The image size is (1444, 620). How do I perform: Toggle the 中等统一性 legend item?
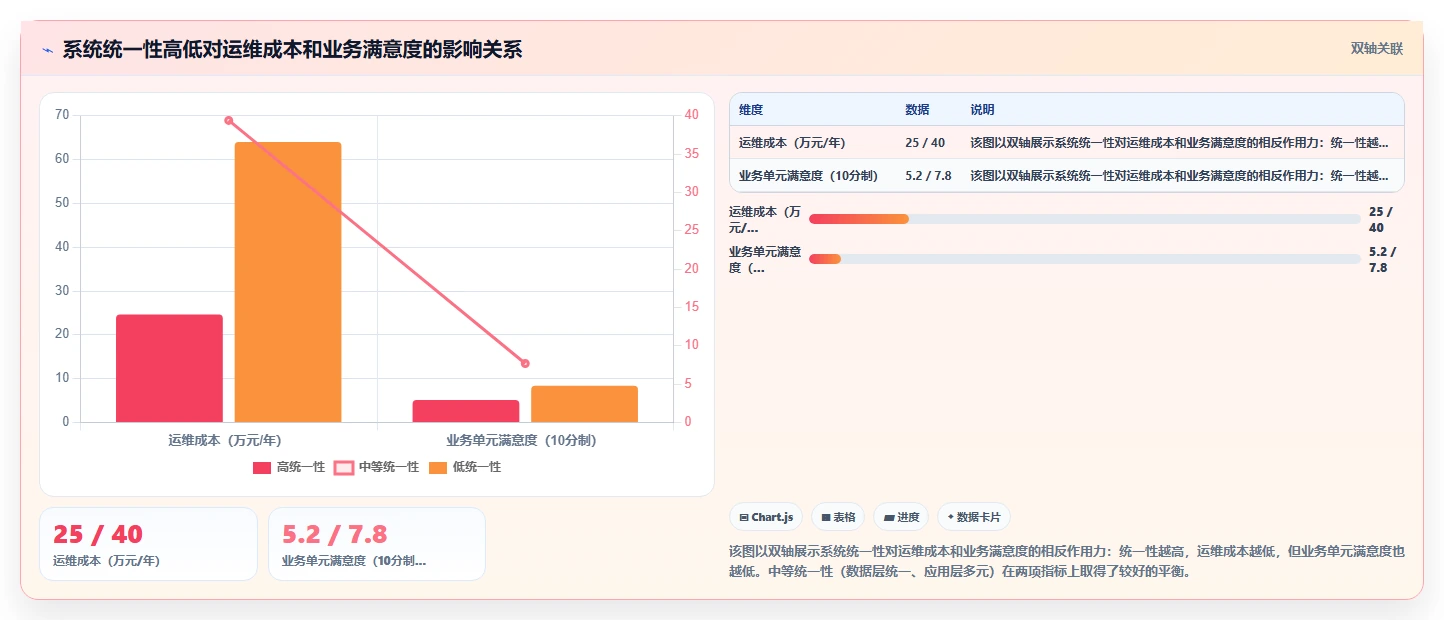pos(376,467)
